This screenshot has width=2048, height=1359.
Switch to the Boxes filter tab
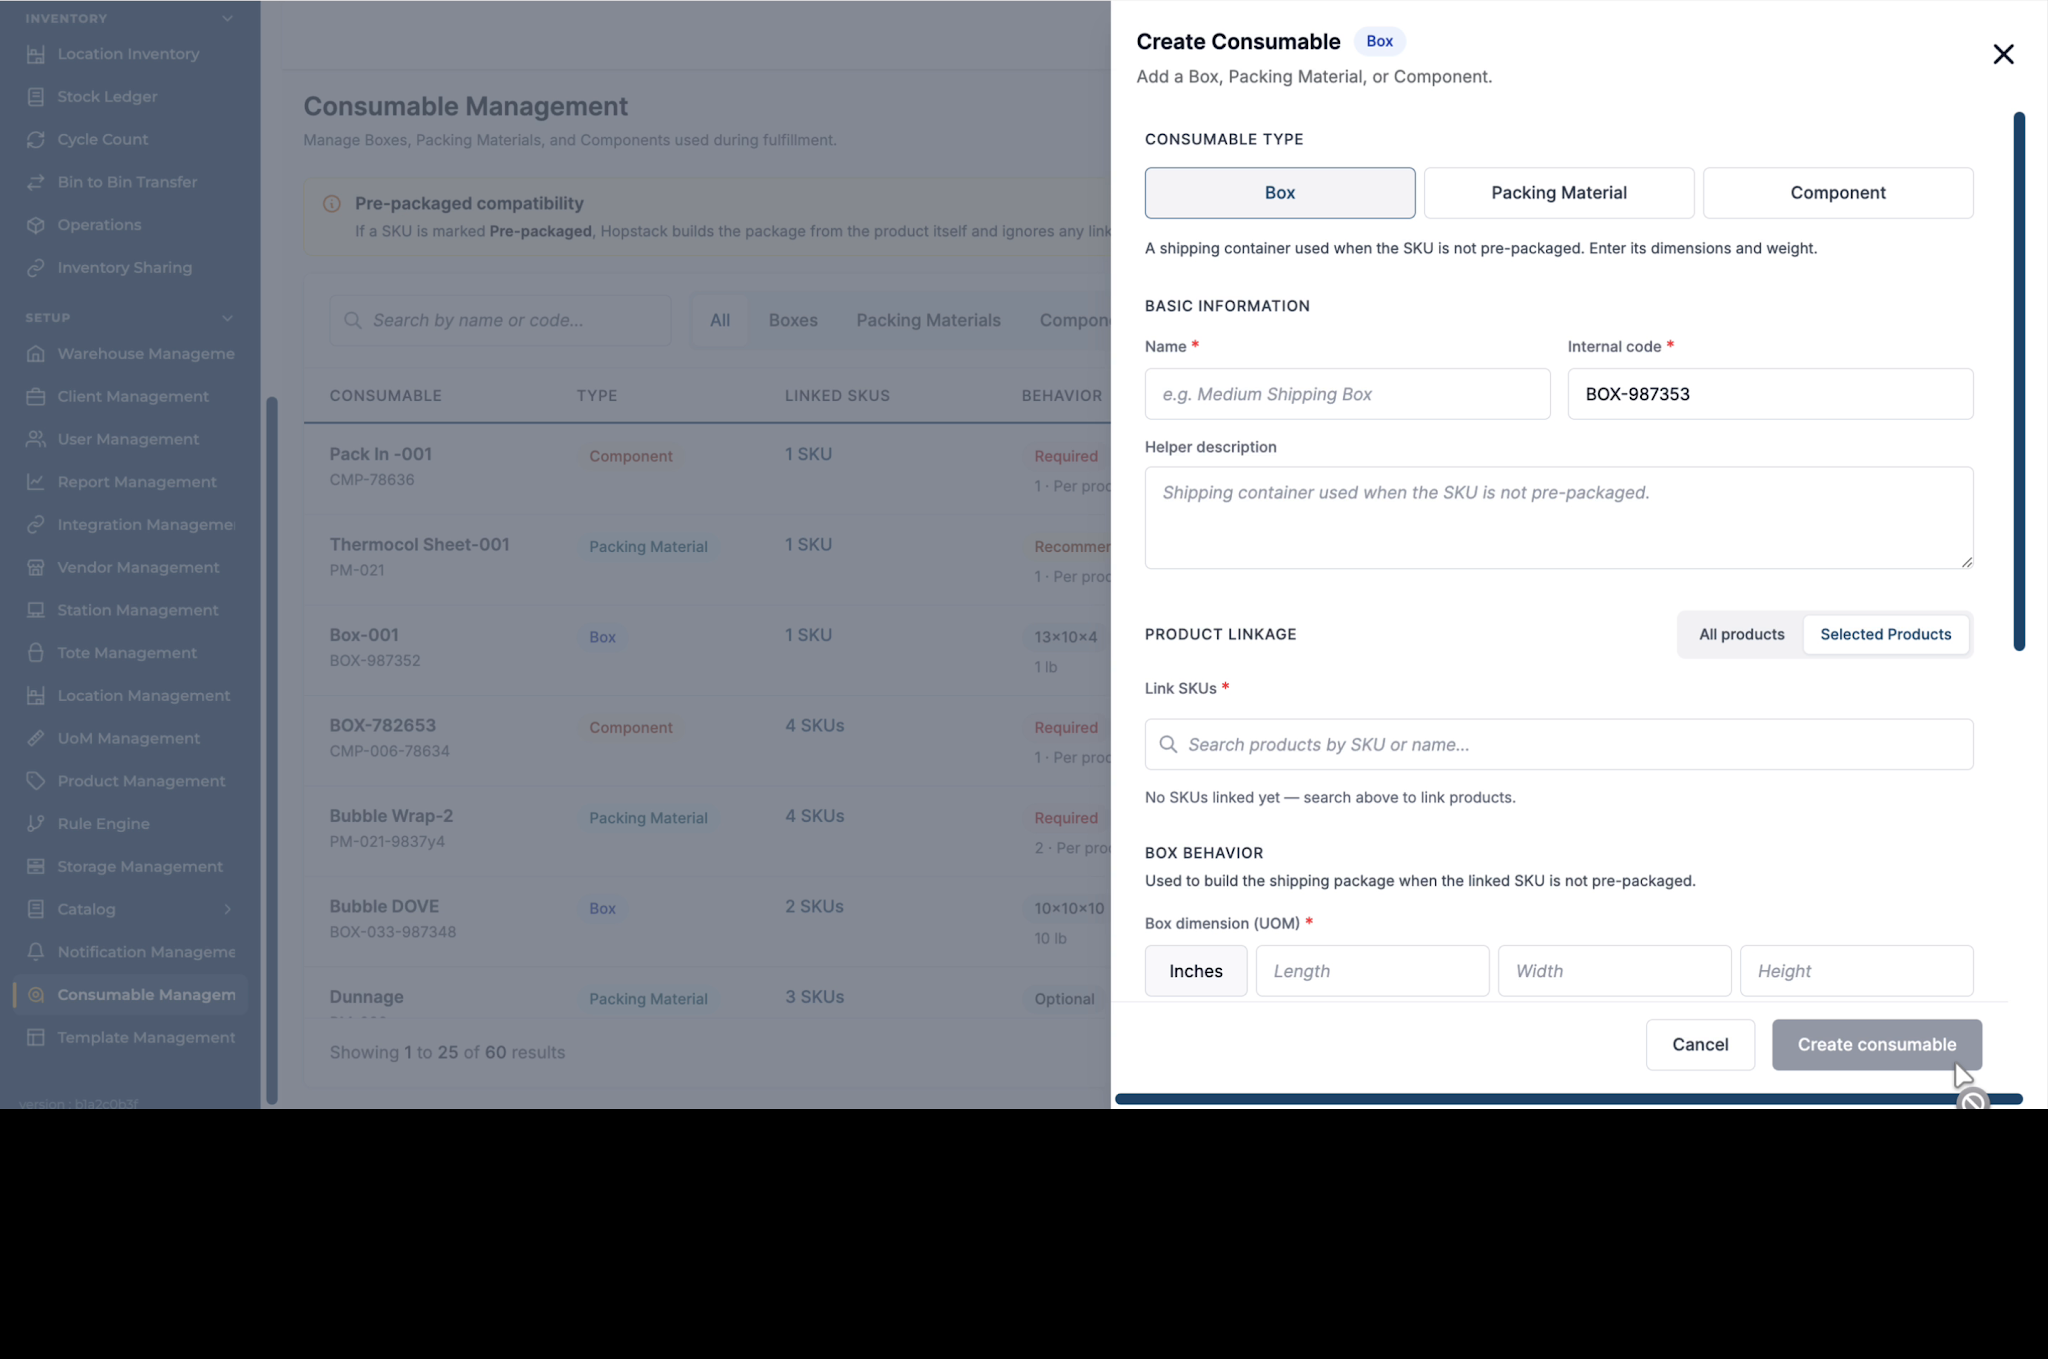[x=793, y=320]
